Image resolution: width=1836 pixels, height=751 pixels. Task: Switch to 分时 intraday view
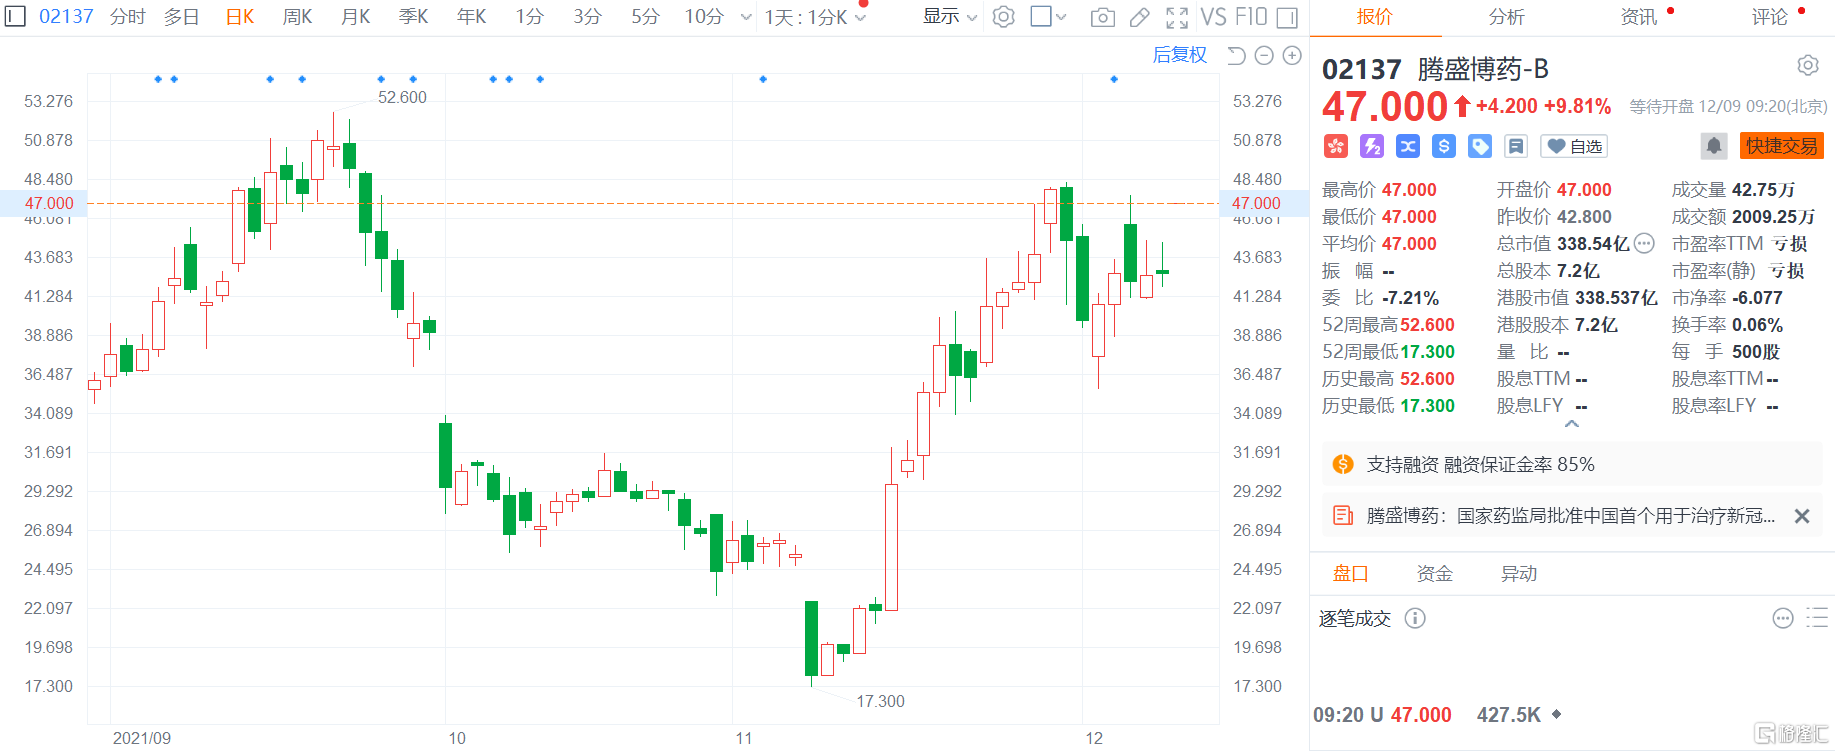[x=127, y=17]
